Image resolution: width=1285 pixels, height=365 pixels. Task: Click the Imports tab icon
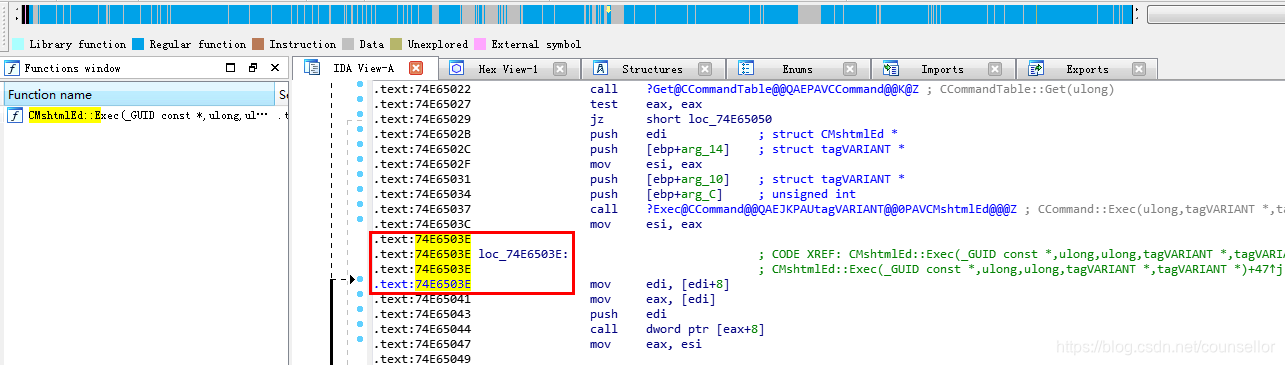click(890, 69)
